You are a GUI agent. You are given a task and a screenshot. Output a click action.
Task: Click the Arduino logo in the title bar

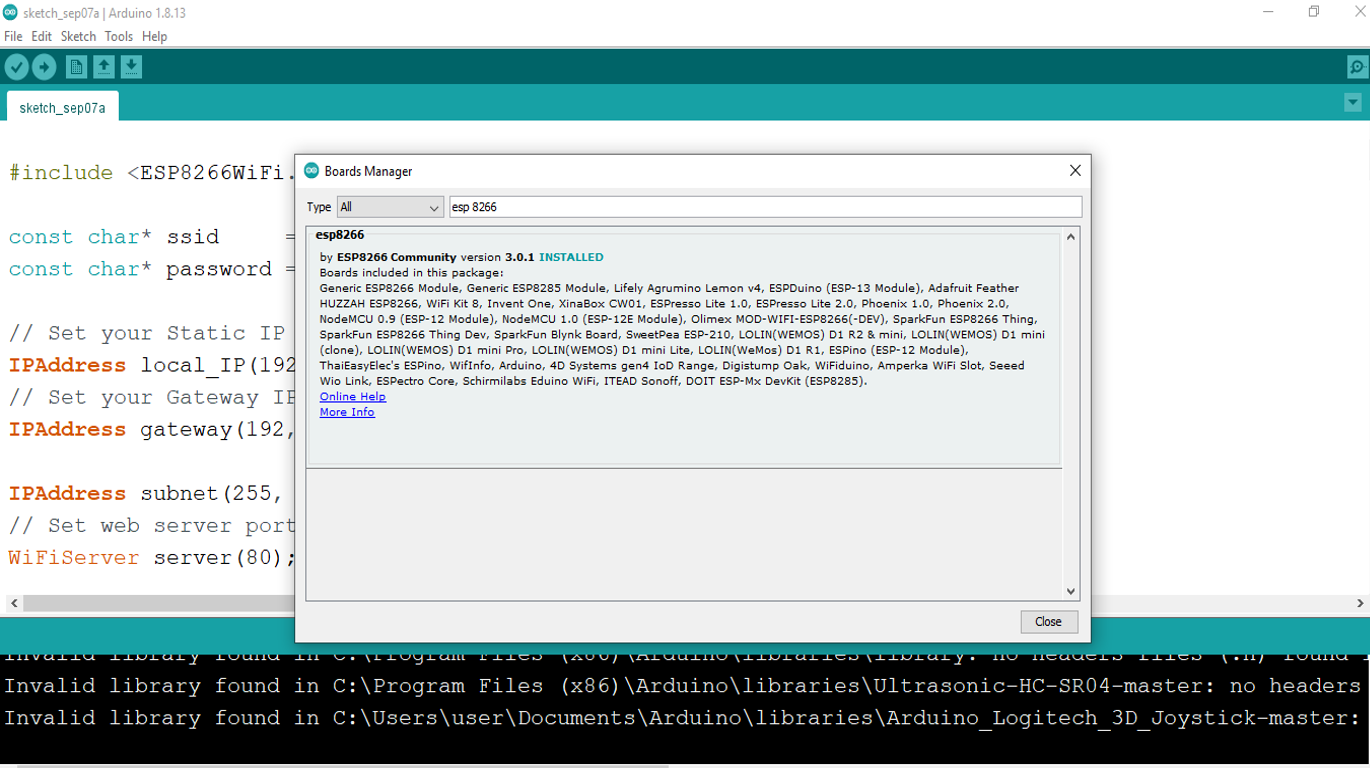[10, 13]
